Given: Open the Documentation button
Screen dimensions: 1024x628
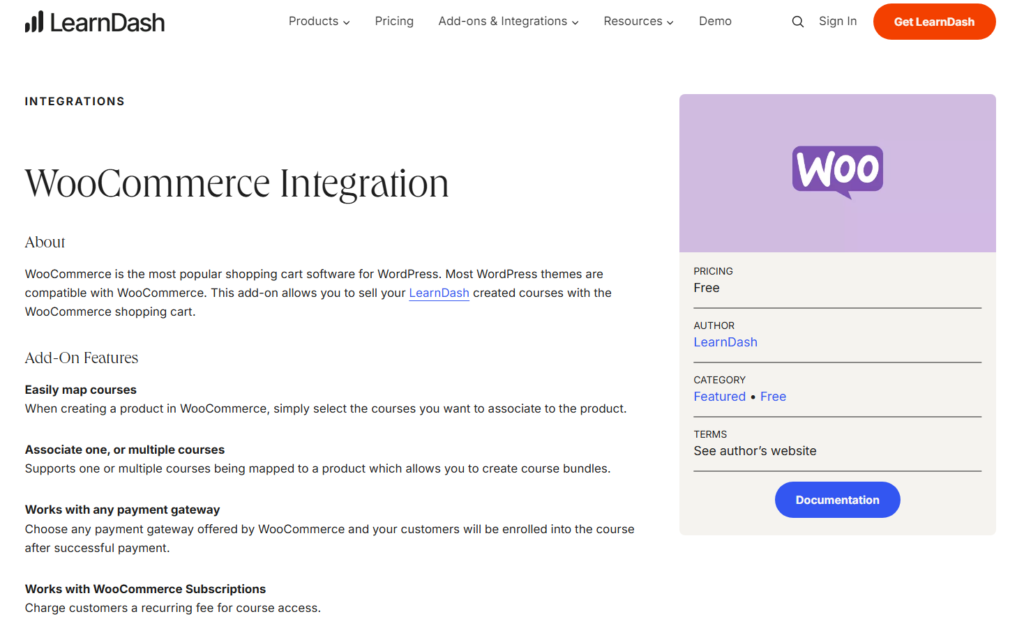Looking at the screenshot, I should [837, 500].
